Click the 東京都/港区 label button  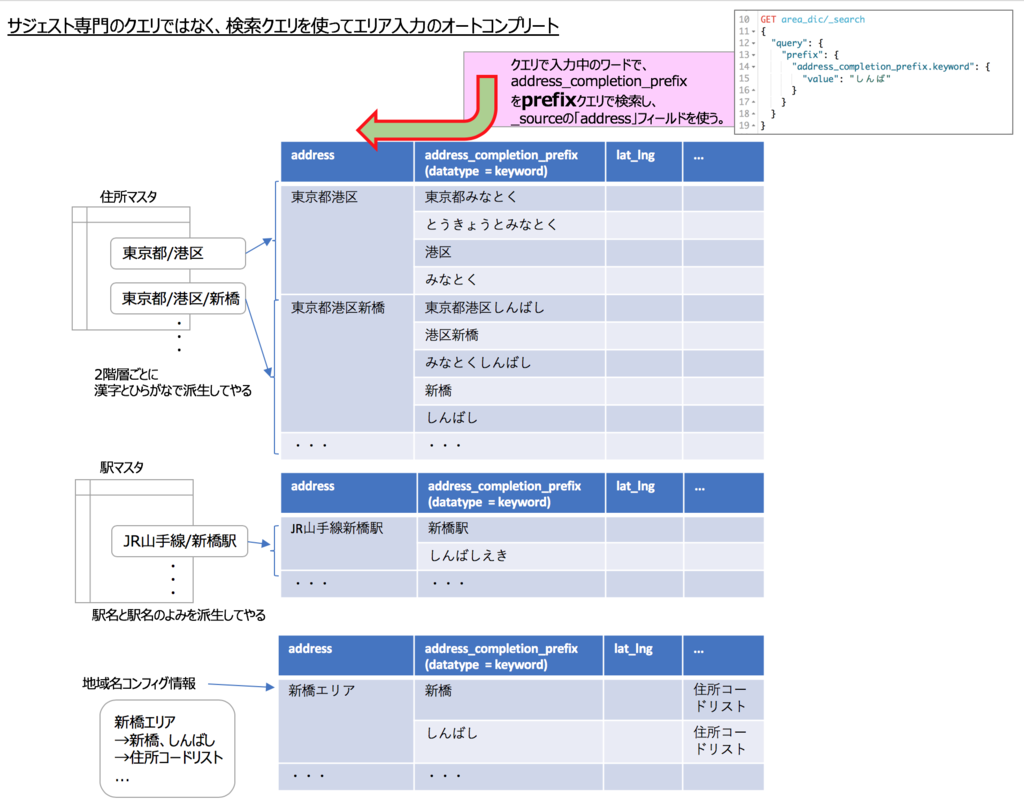(x=177, y=253)
